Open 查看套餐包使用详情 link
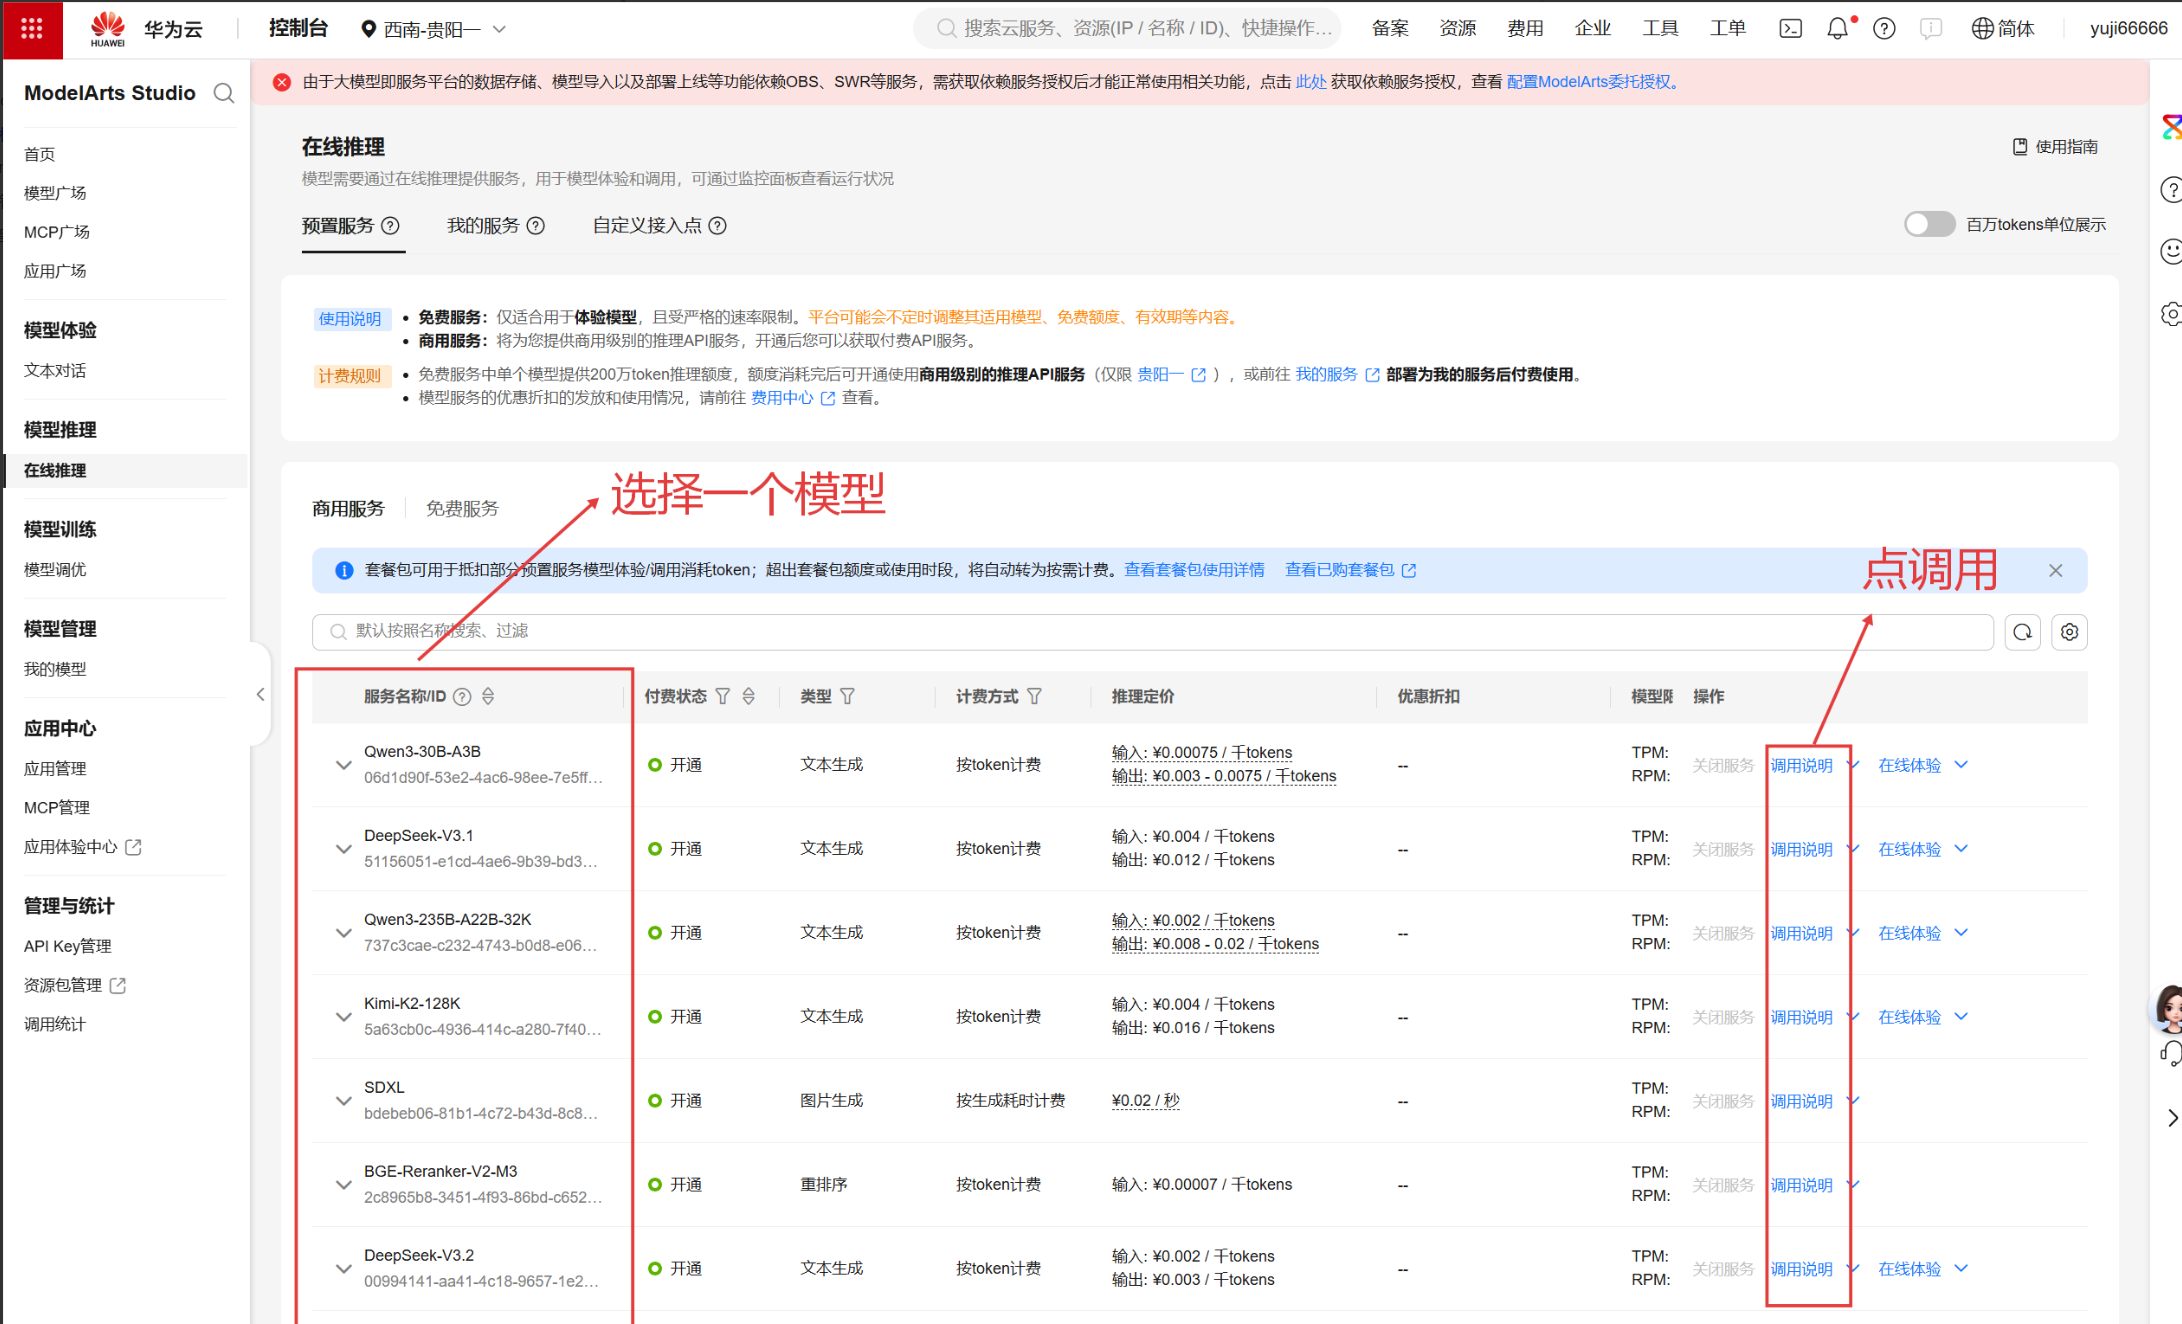Image resolution: width=2182 pixels, height=1324 pixels. click(1194, 570)
